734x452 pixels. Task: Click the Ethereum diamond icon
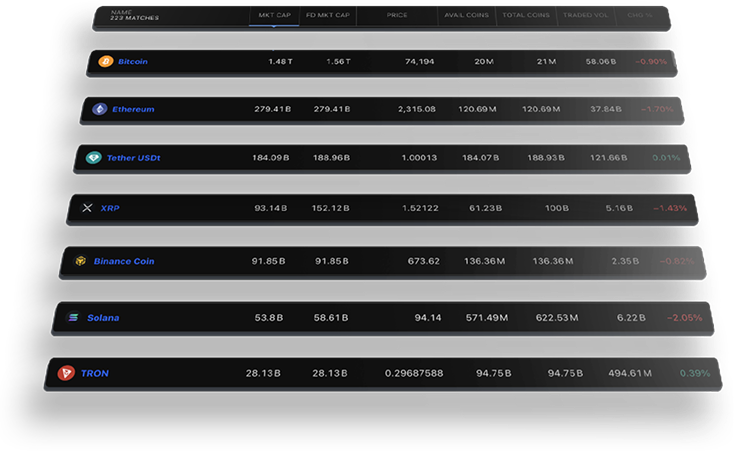click(99, 109)
